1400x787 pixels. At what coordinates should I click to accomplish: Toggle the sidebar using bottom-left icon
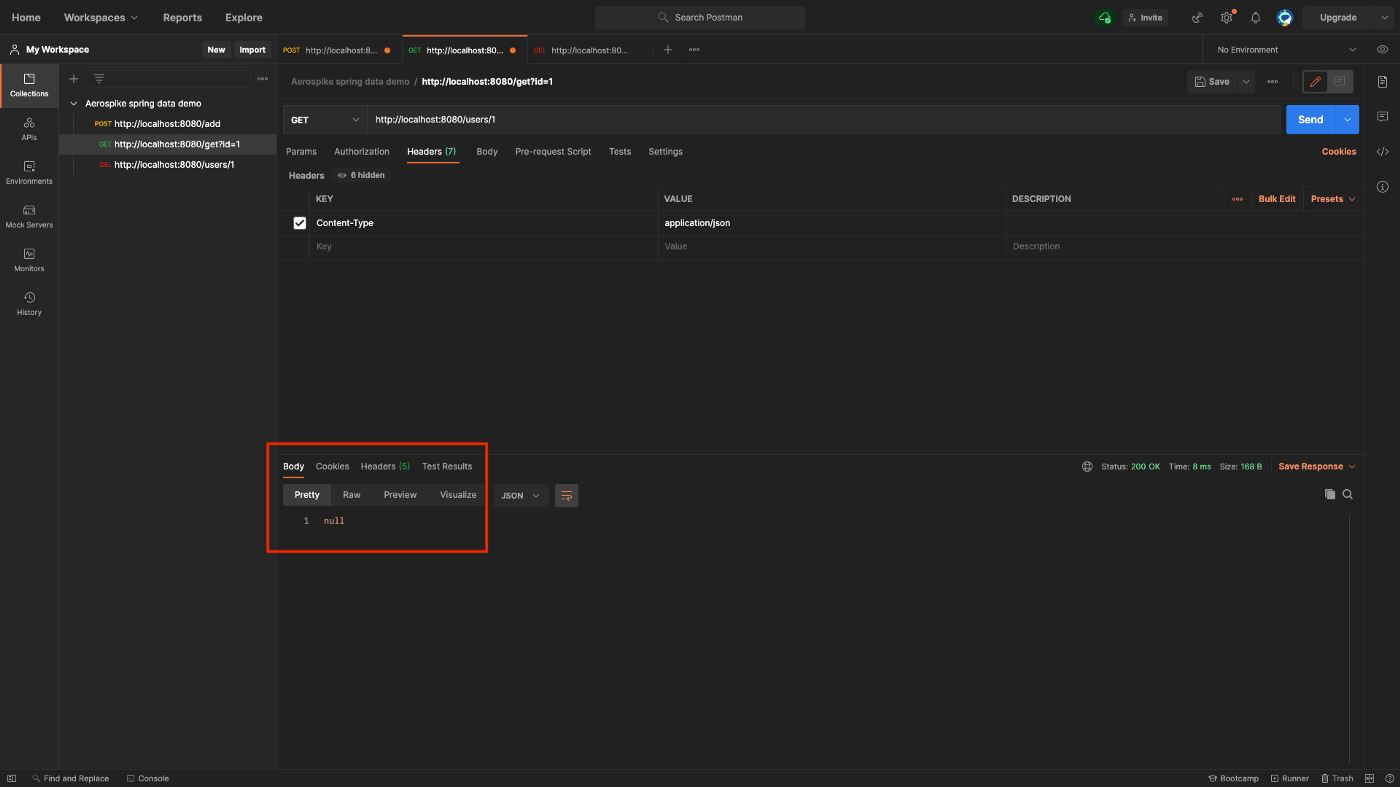click(x=12, y=778)
